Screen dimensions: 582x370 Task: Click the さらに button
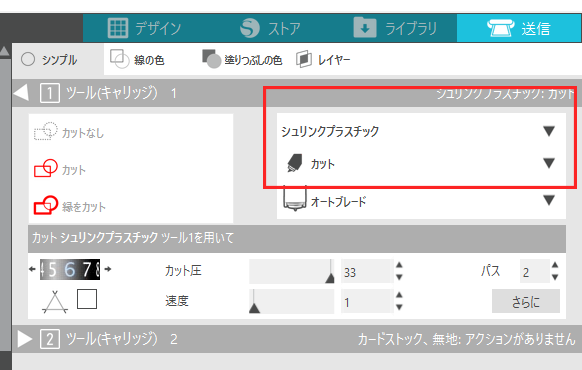(526, 302)
